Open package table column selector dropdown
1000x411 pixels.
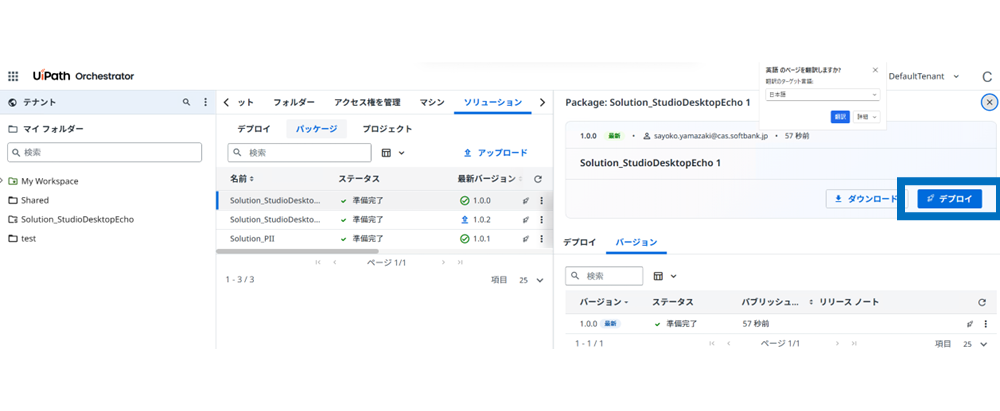pos(392,153)
